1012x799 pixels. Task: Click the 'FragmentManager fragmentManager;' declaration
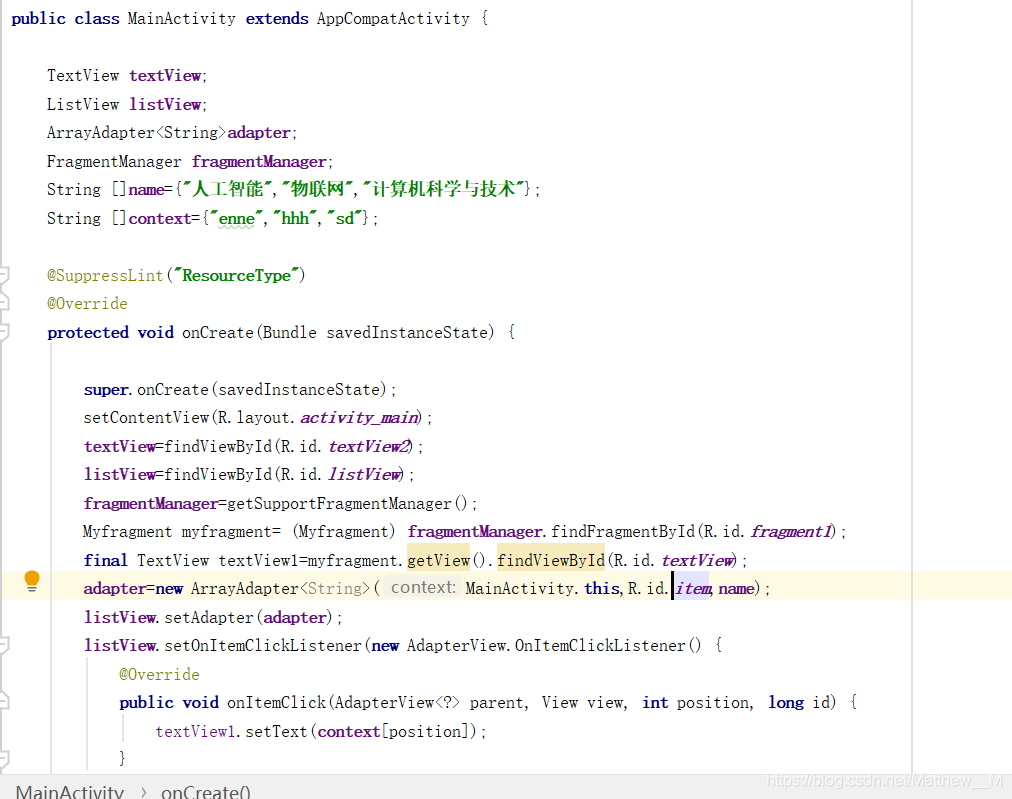coord(190,161)
